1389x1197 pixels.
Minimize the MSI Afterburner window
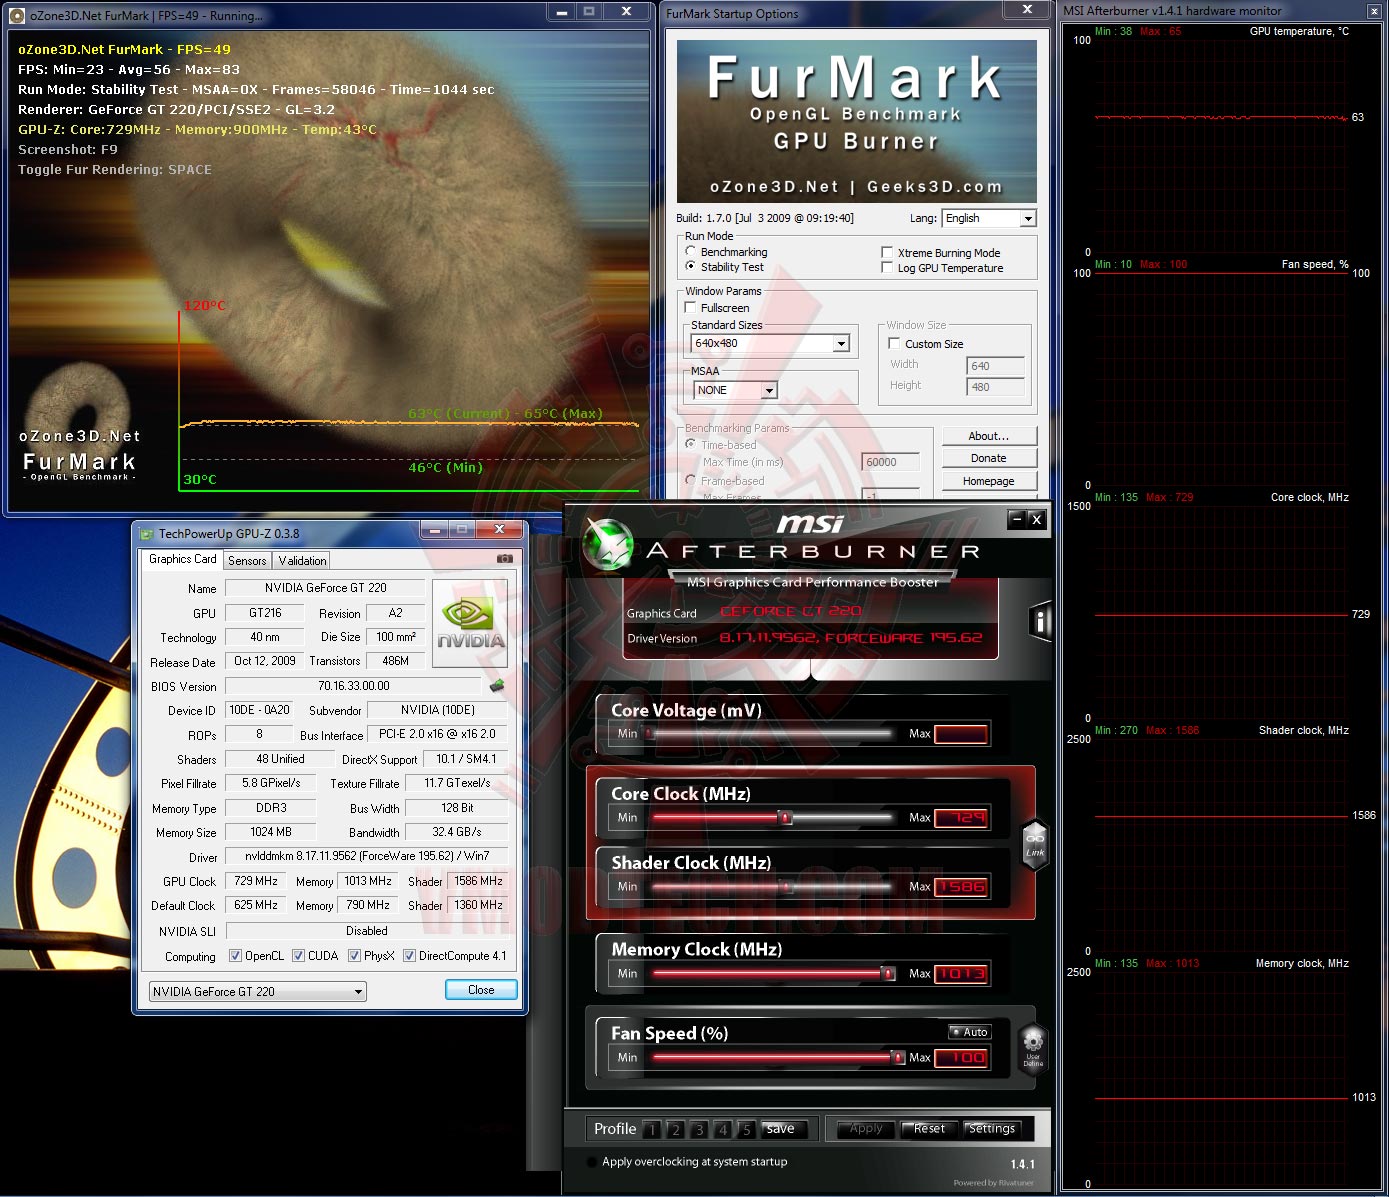1017,519
